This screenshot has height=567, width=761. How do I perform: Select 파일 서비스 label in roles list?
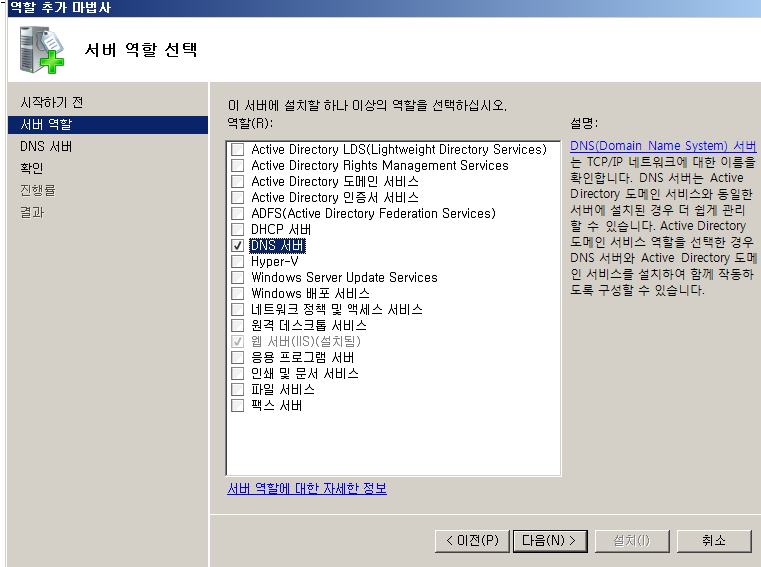[x=283, y=390]
